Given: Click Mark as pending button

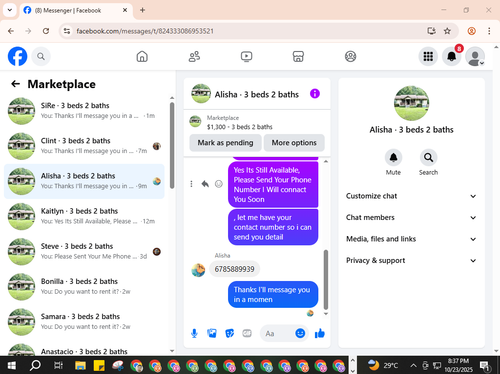Looking at the screenshot, I should [x=225, y=143].
